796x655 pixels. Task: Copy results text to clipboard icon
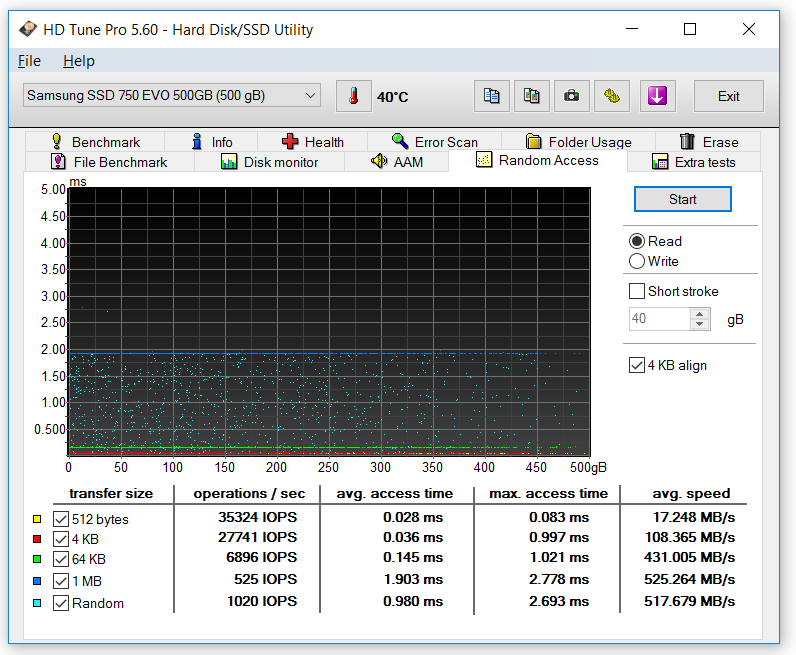pyautogui.click(x=491, y=96)
